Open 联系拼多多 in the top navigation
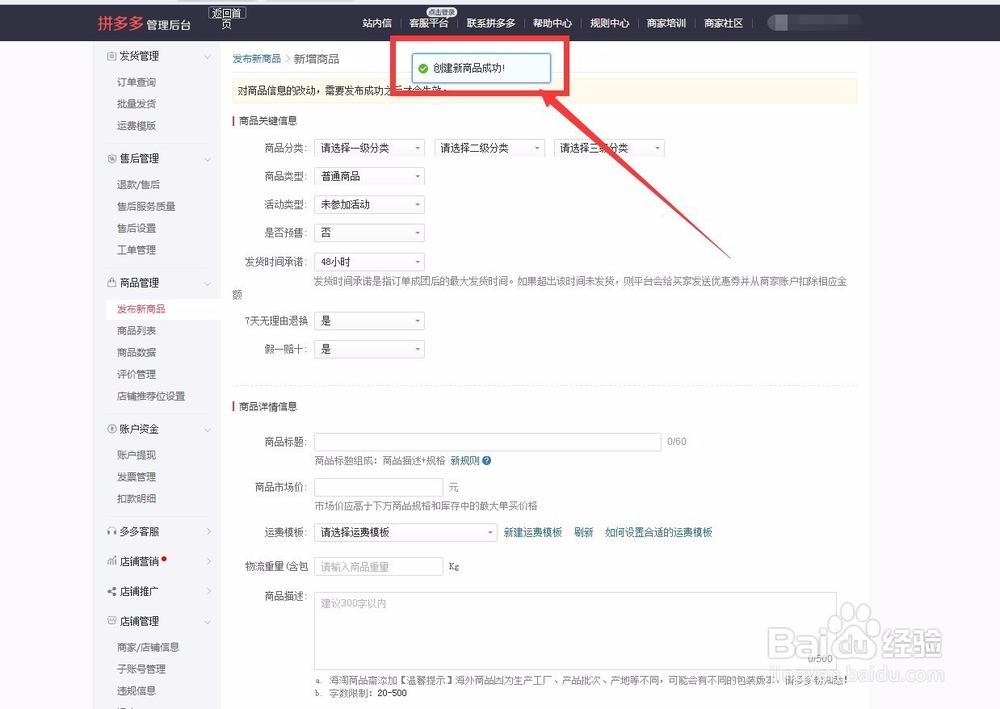This screenshot has height=709, width=1000. (490, 23)
